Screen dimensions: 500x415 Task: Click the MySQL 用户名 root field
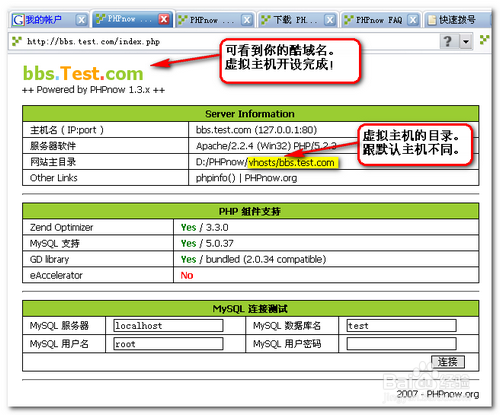tap(168, 344)
